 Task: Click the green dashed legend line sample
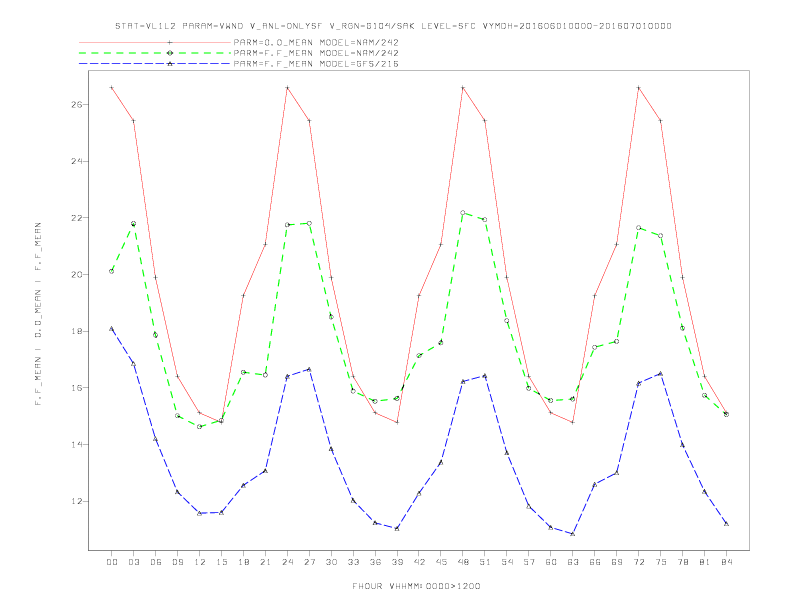coord(155,53)
